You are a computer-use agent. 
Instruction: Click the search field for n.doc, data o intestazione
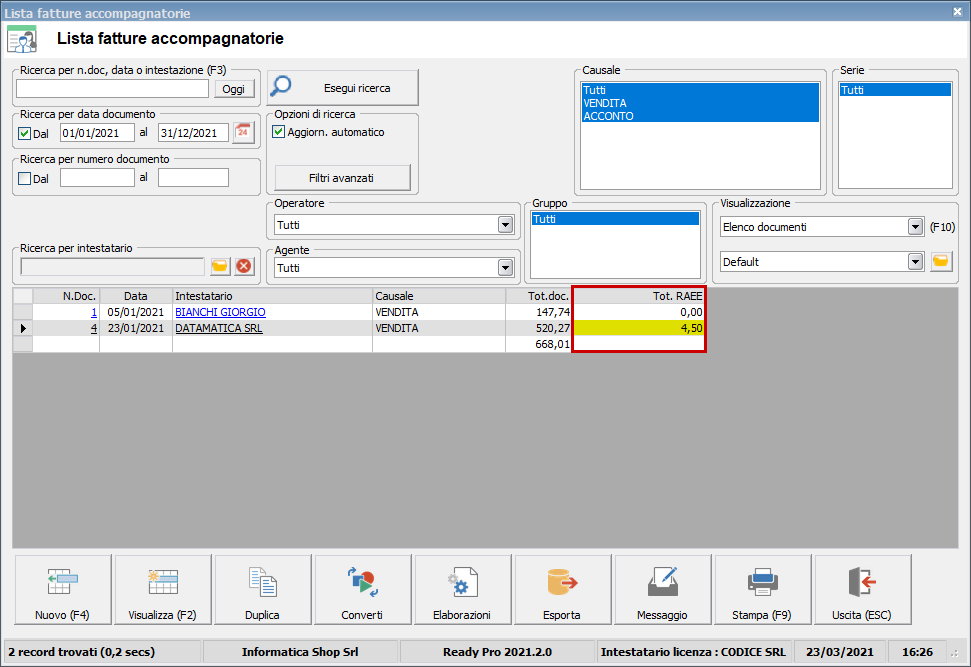coord(112,89)
